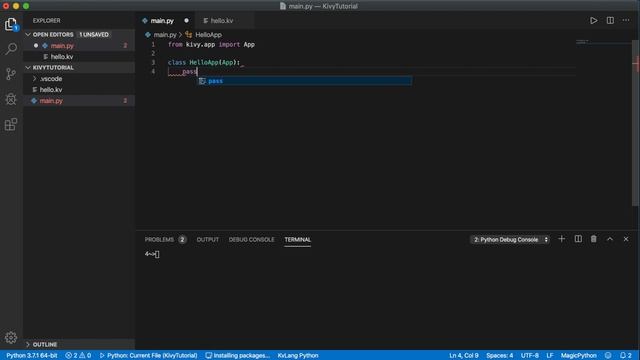Click KvLang Python status bar item
This screenshot has height=360, width=640.
(x=298, y=356)
